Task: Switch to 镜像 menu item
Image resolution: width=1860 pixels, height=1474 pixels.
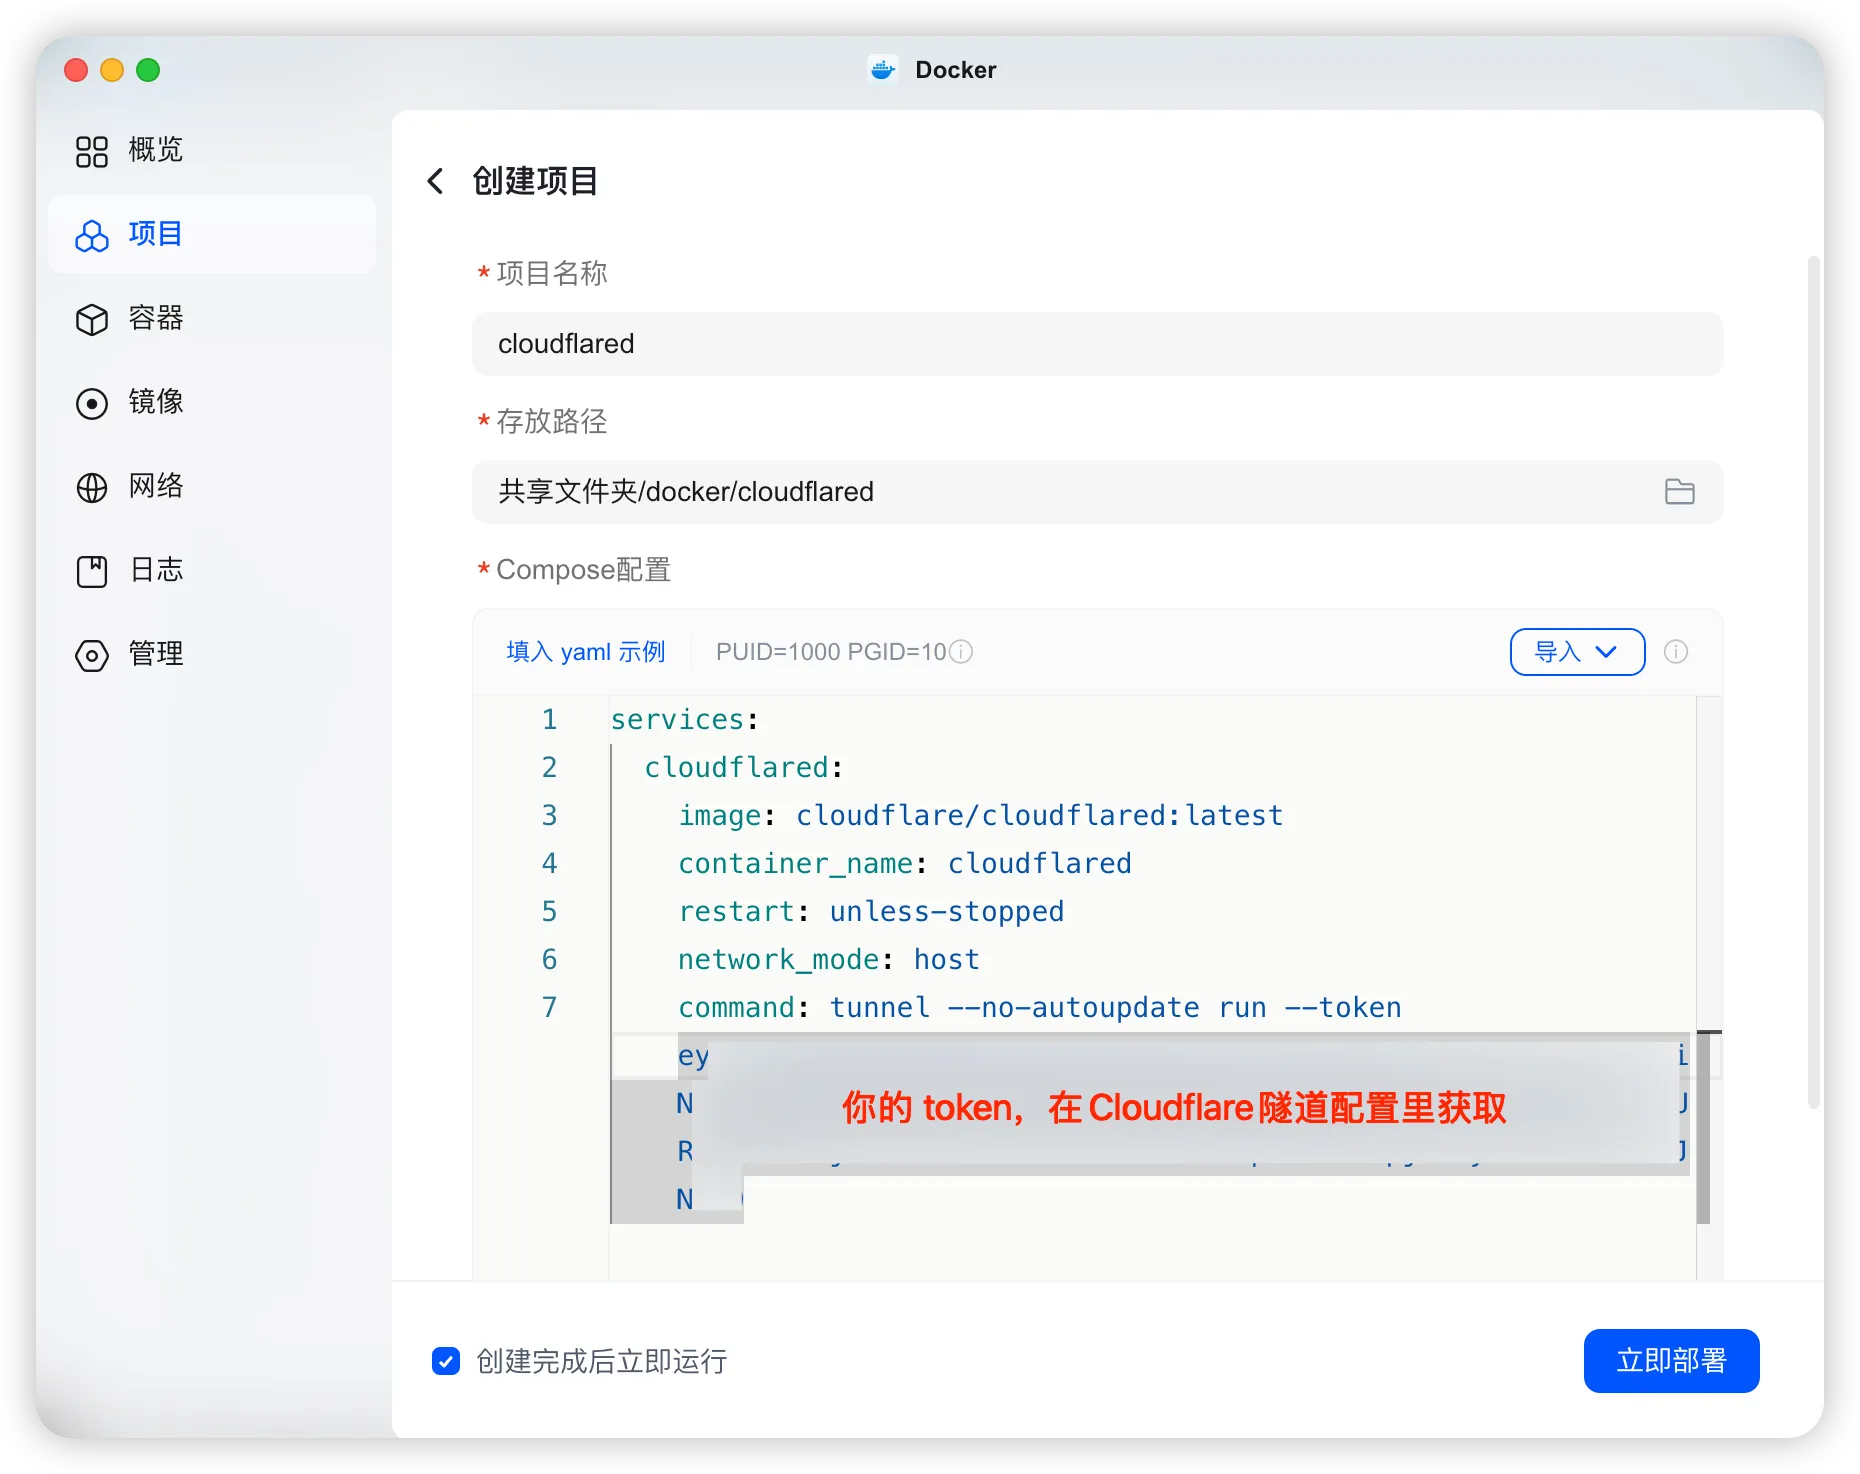Action: [212, 403]
